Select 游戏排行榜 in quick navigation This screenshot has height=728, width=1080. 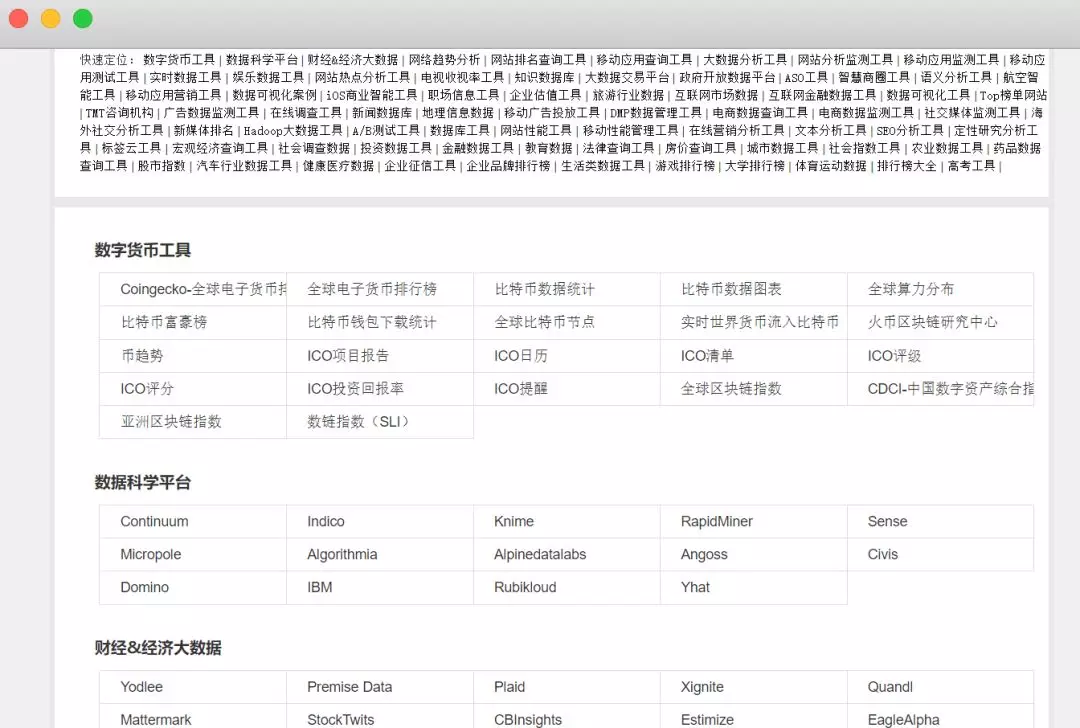click(x=685, y=166)
